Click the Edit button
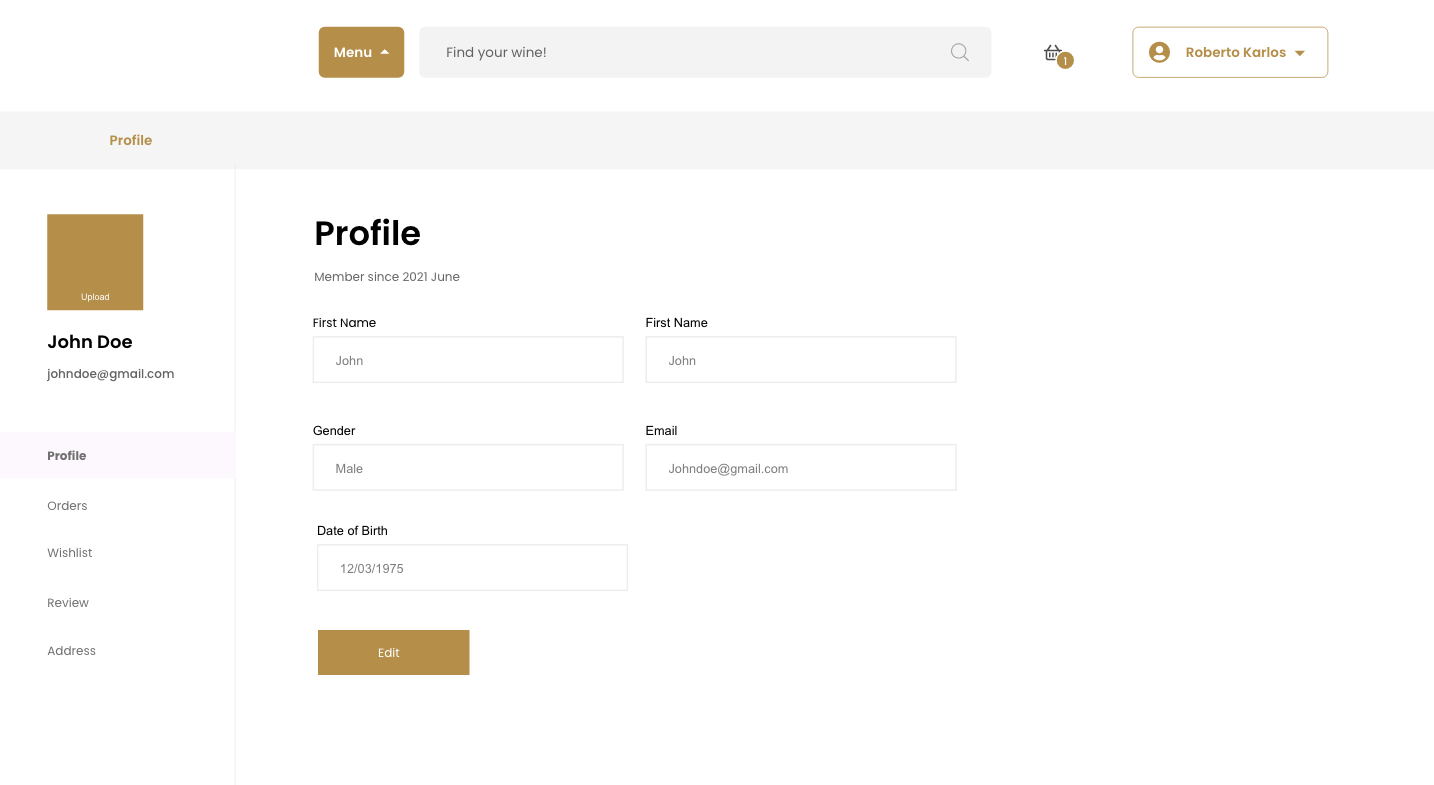The width and height of the screenshot is (1434, 785). point(393,652)
